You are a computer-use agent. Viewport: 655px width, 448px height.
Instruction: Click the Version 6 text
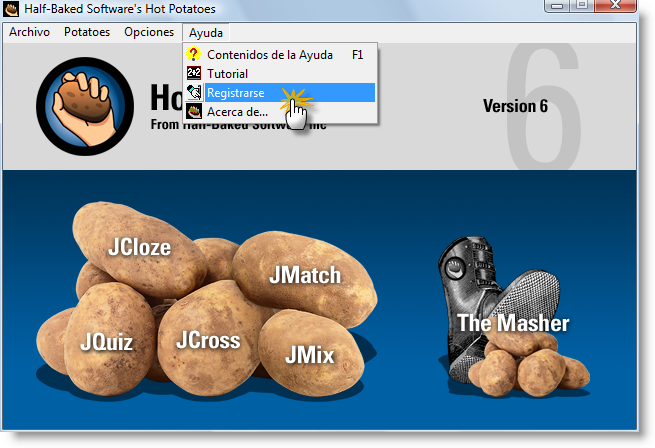click(x=515, y=106)
